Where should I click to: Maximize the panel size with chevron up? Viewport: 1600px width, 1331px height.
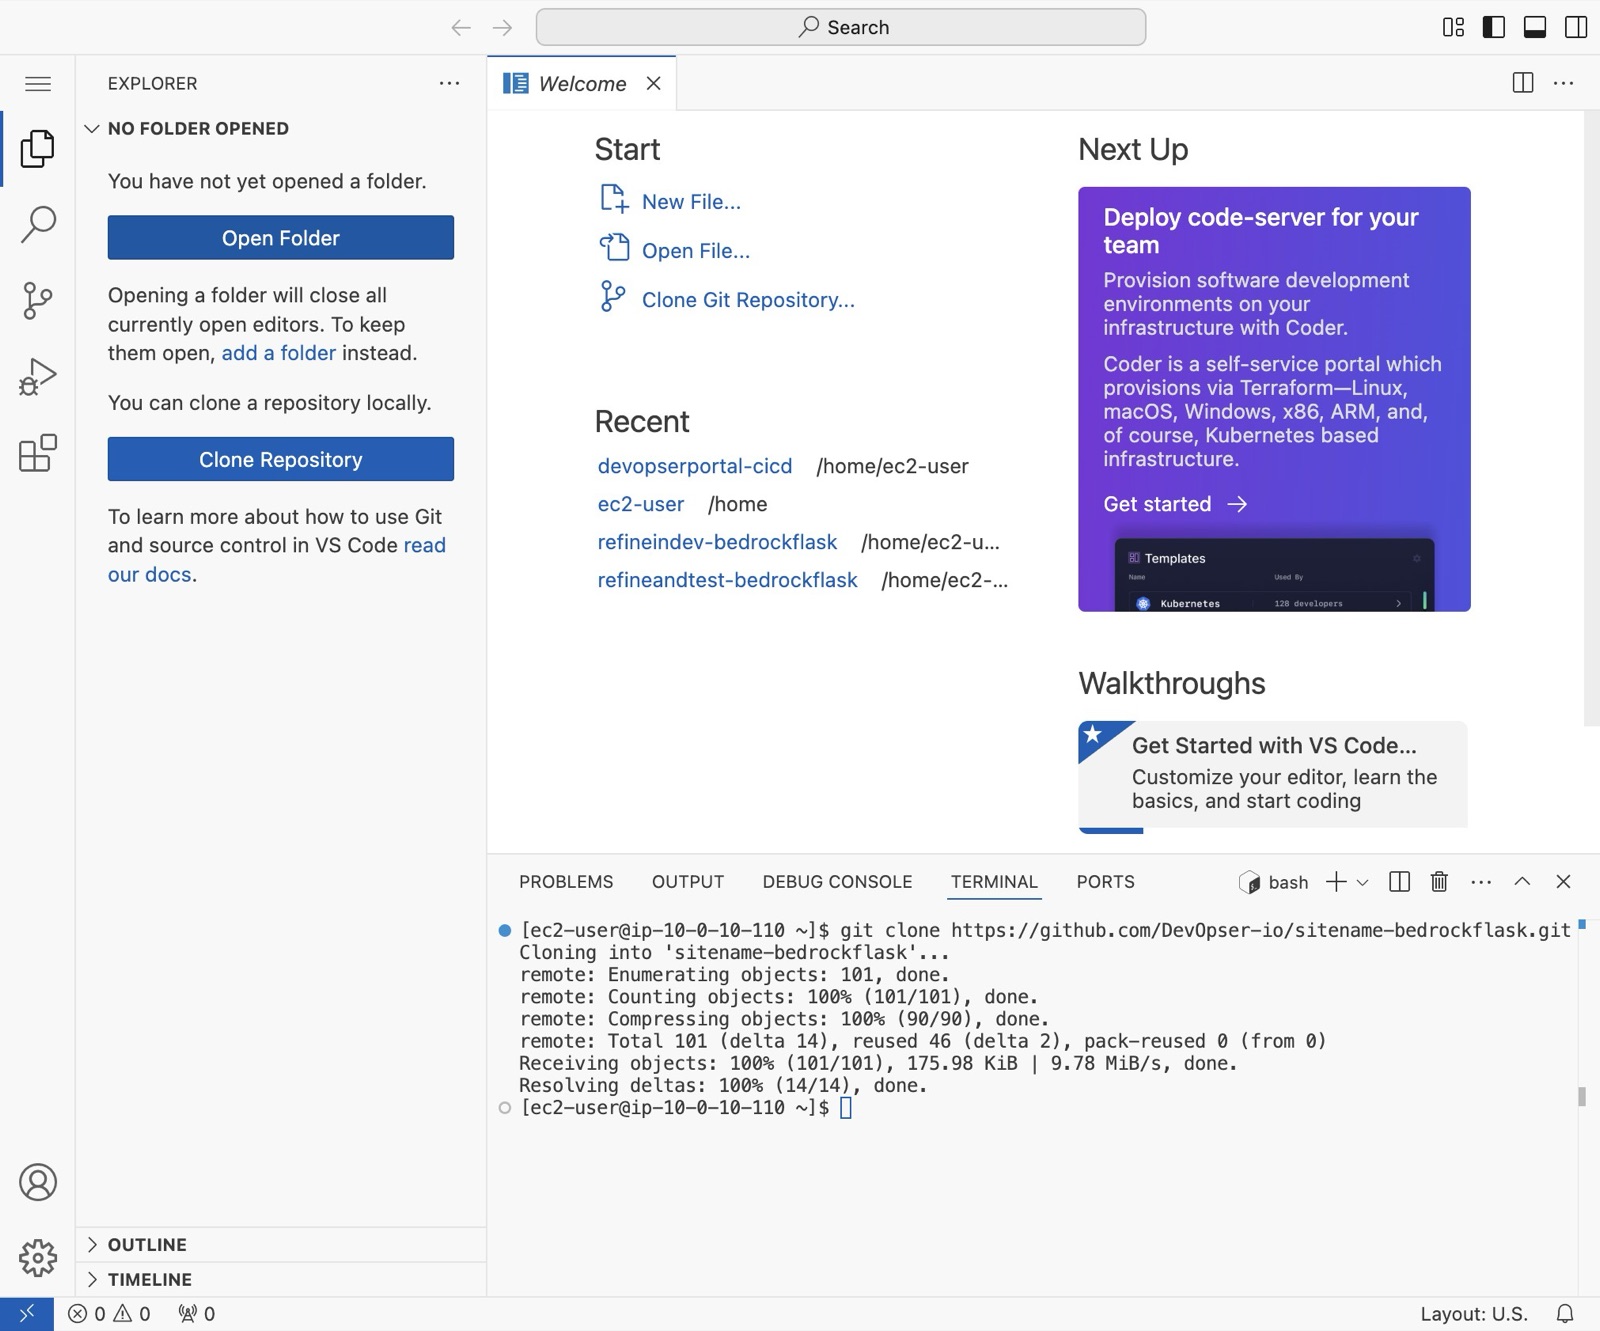pos(1522,881)
